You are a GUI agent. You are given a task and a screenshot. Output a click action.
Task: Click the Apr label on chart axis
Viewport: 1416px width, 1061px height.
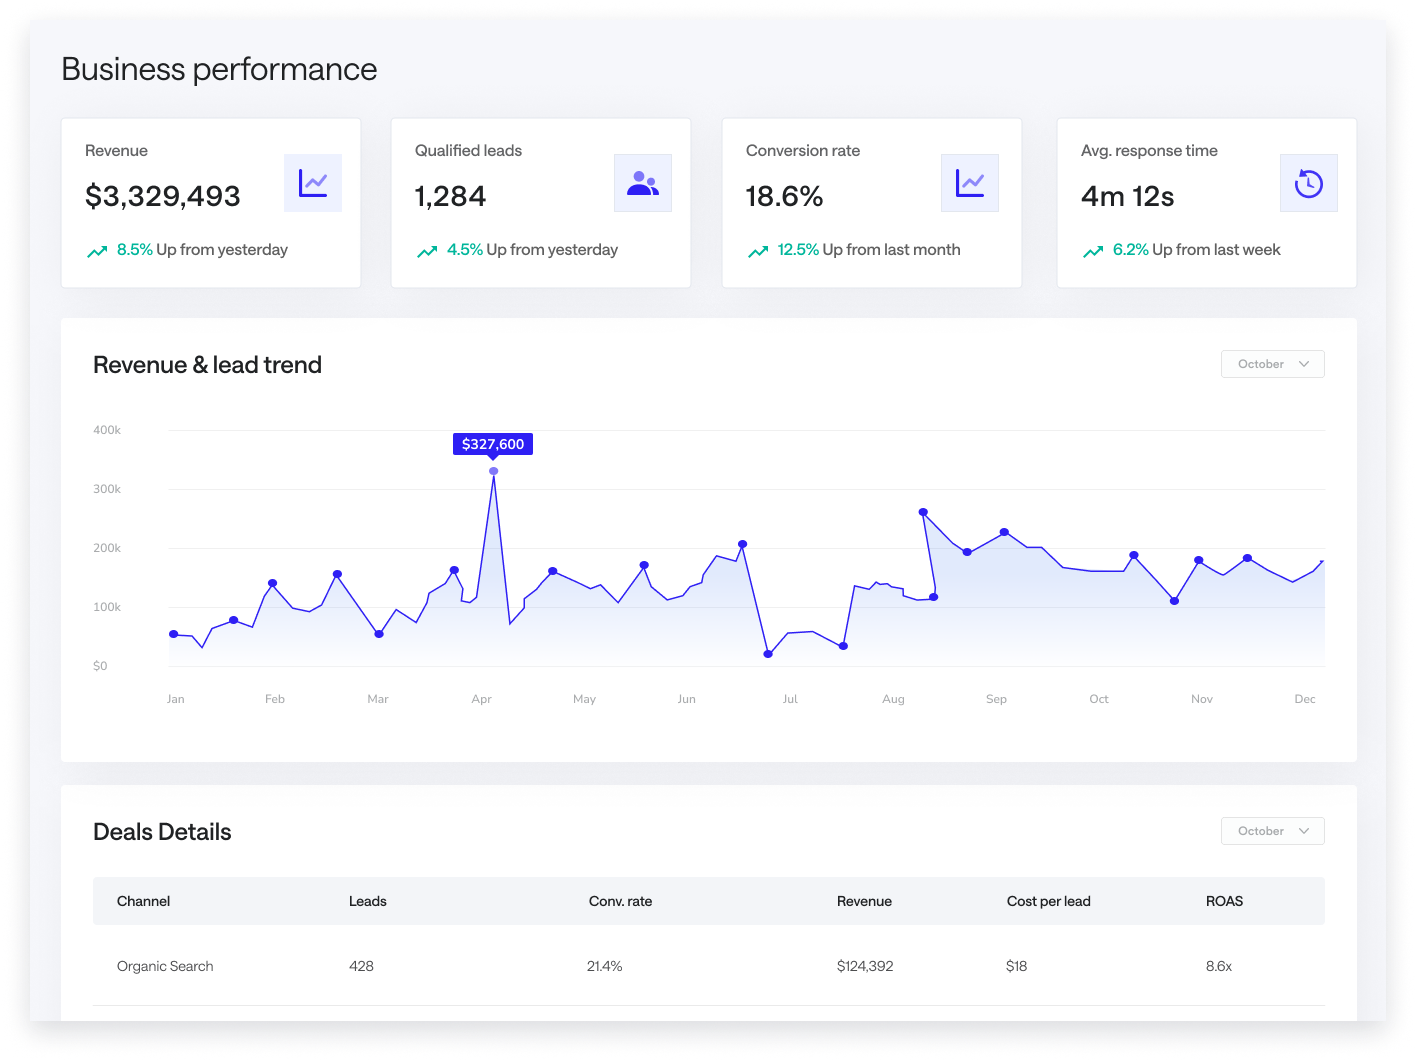(x=481, y=699)
